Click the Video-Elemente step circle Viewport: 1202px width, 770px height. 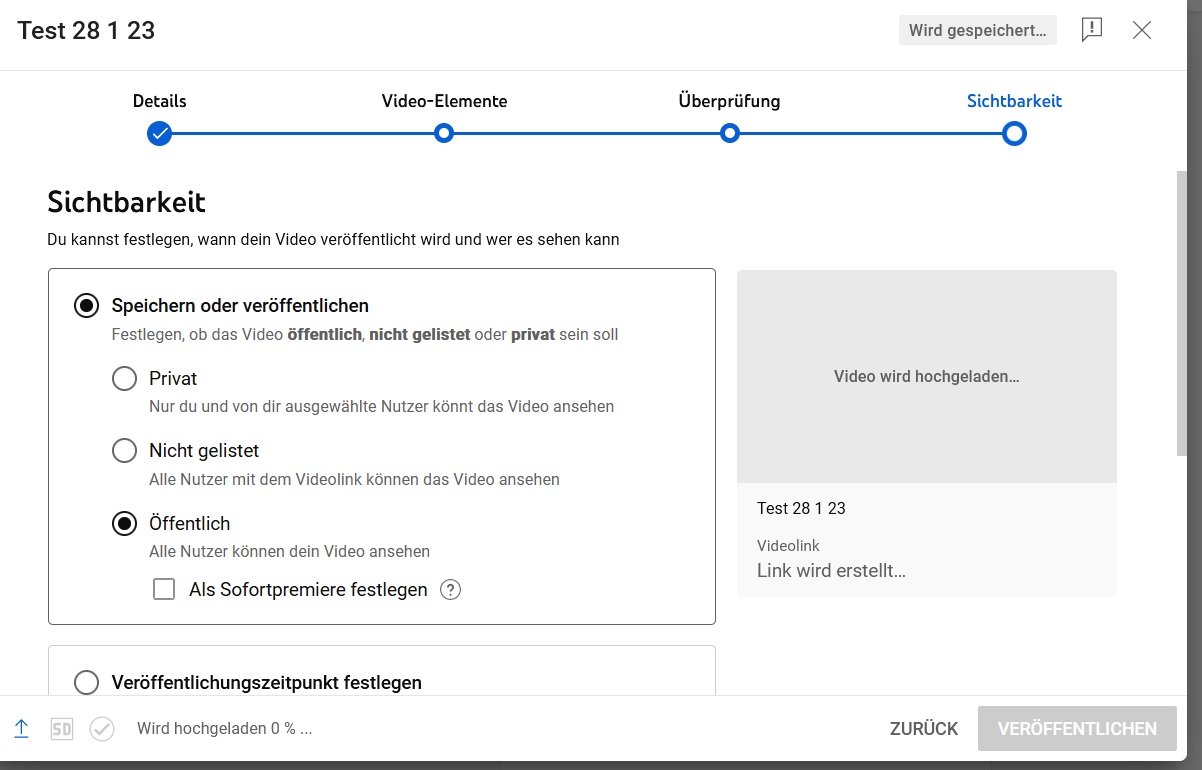click(444, 133)
